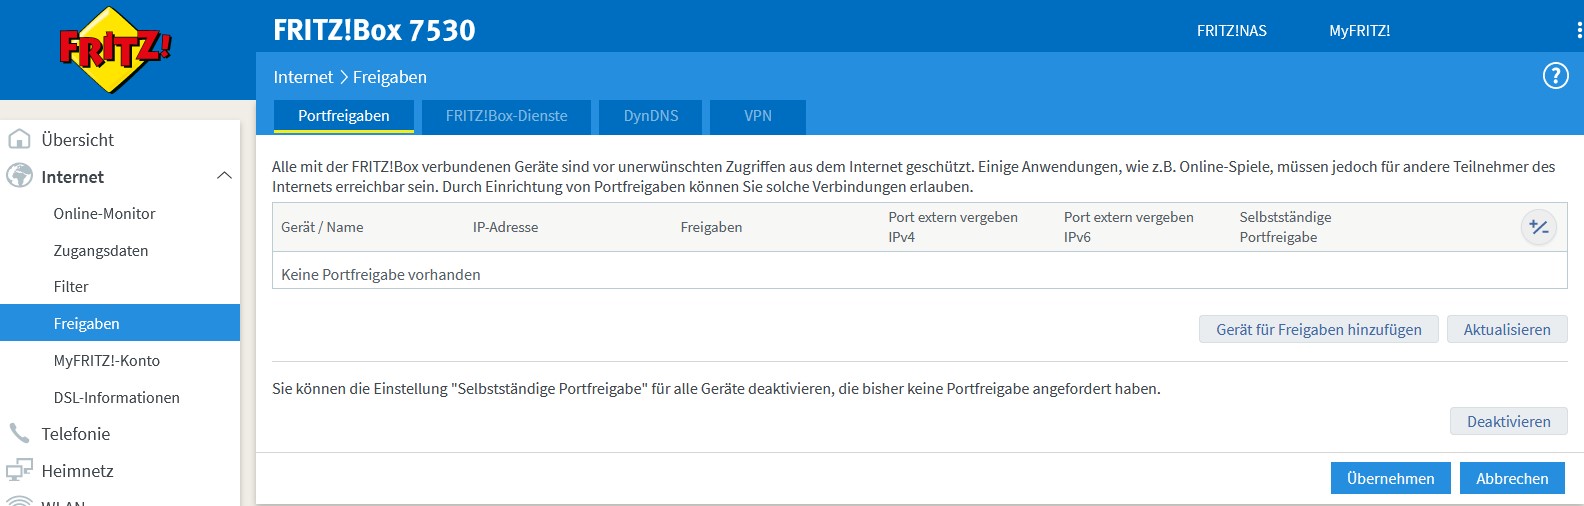
Task: Click the Aktualisieren button
Action: 1506,330
